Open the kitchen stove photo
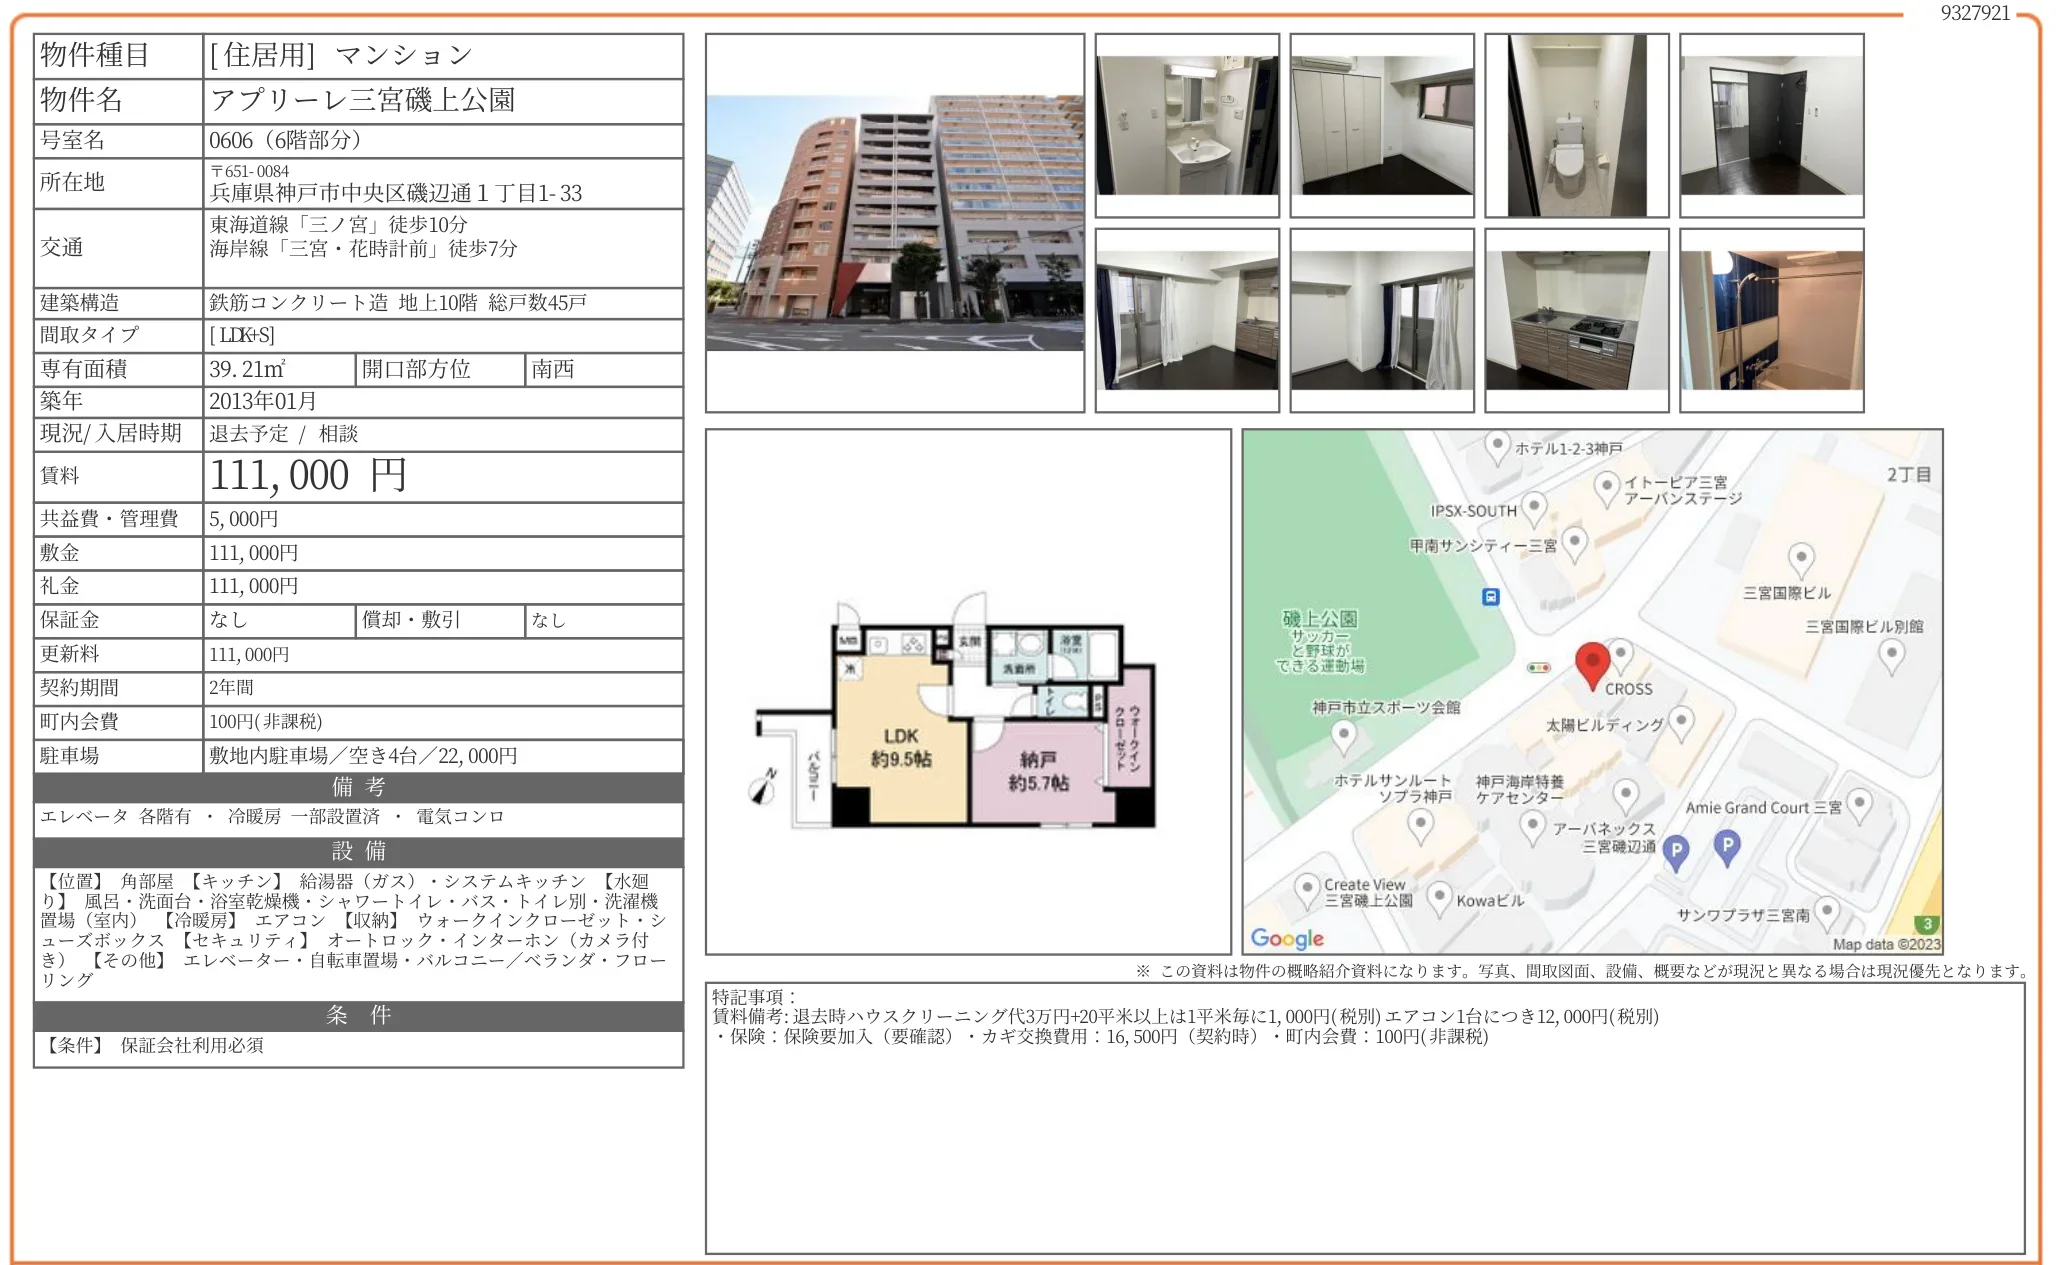The image size is (2056, 1265). [x=1576, y=320]
